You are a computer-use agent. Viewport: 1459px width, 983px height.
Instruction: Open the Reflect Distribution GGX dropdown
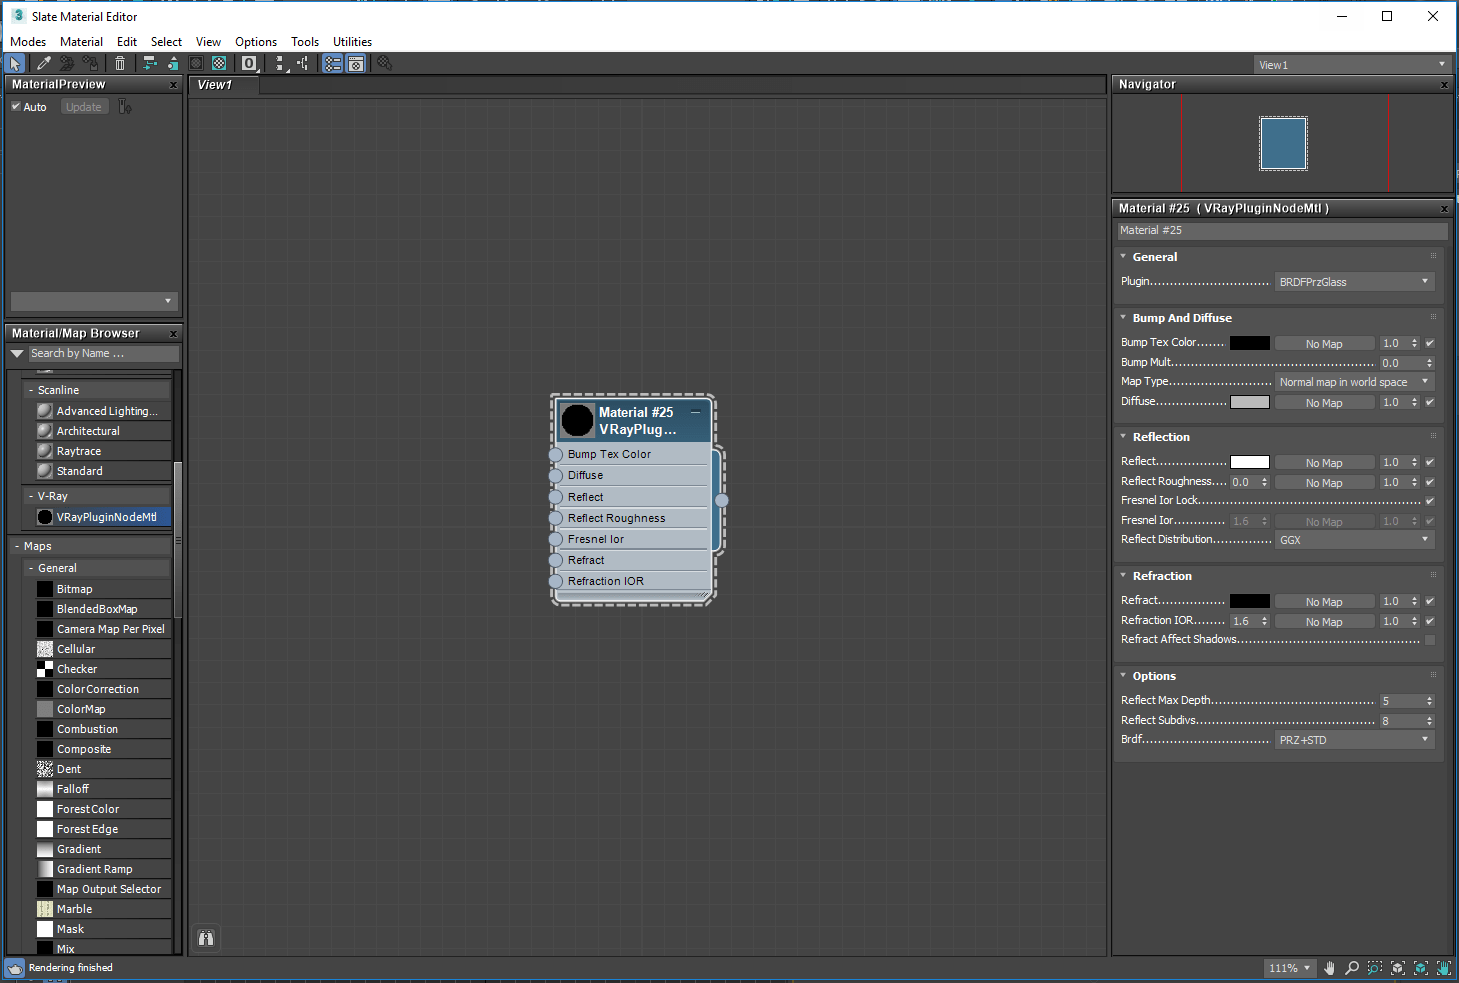point(1354,540)
